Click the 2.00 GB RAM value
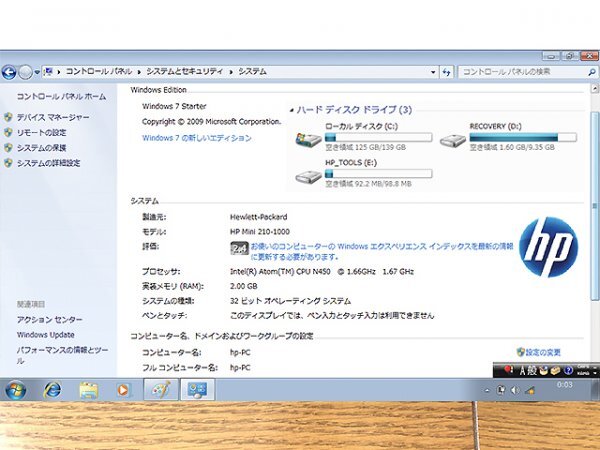The width and height of the screenshot is (600, 450). 244,286
